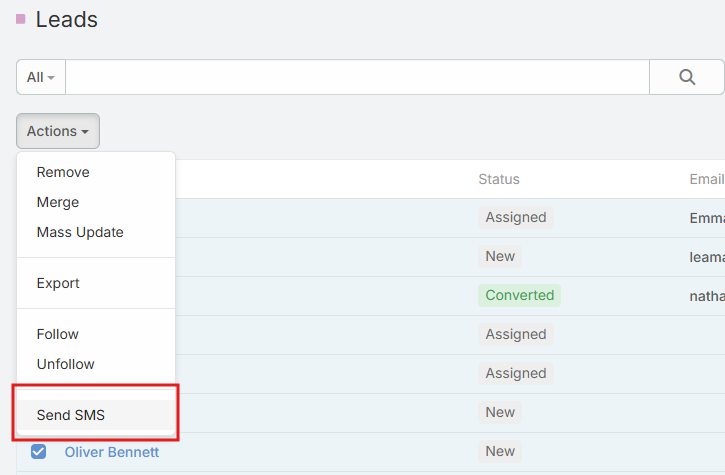Click the email beginning with "Emma"

[706, 217]
